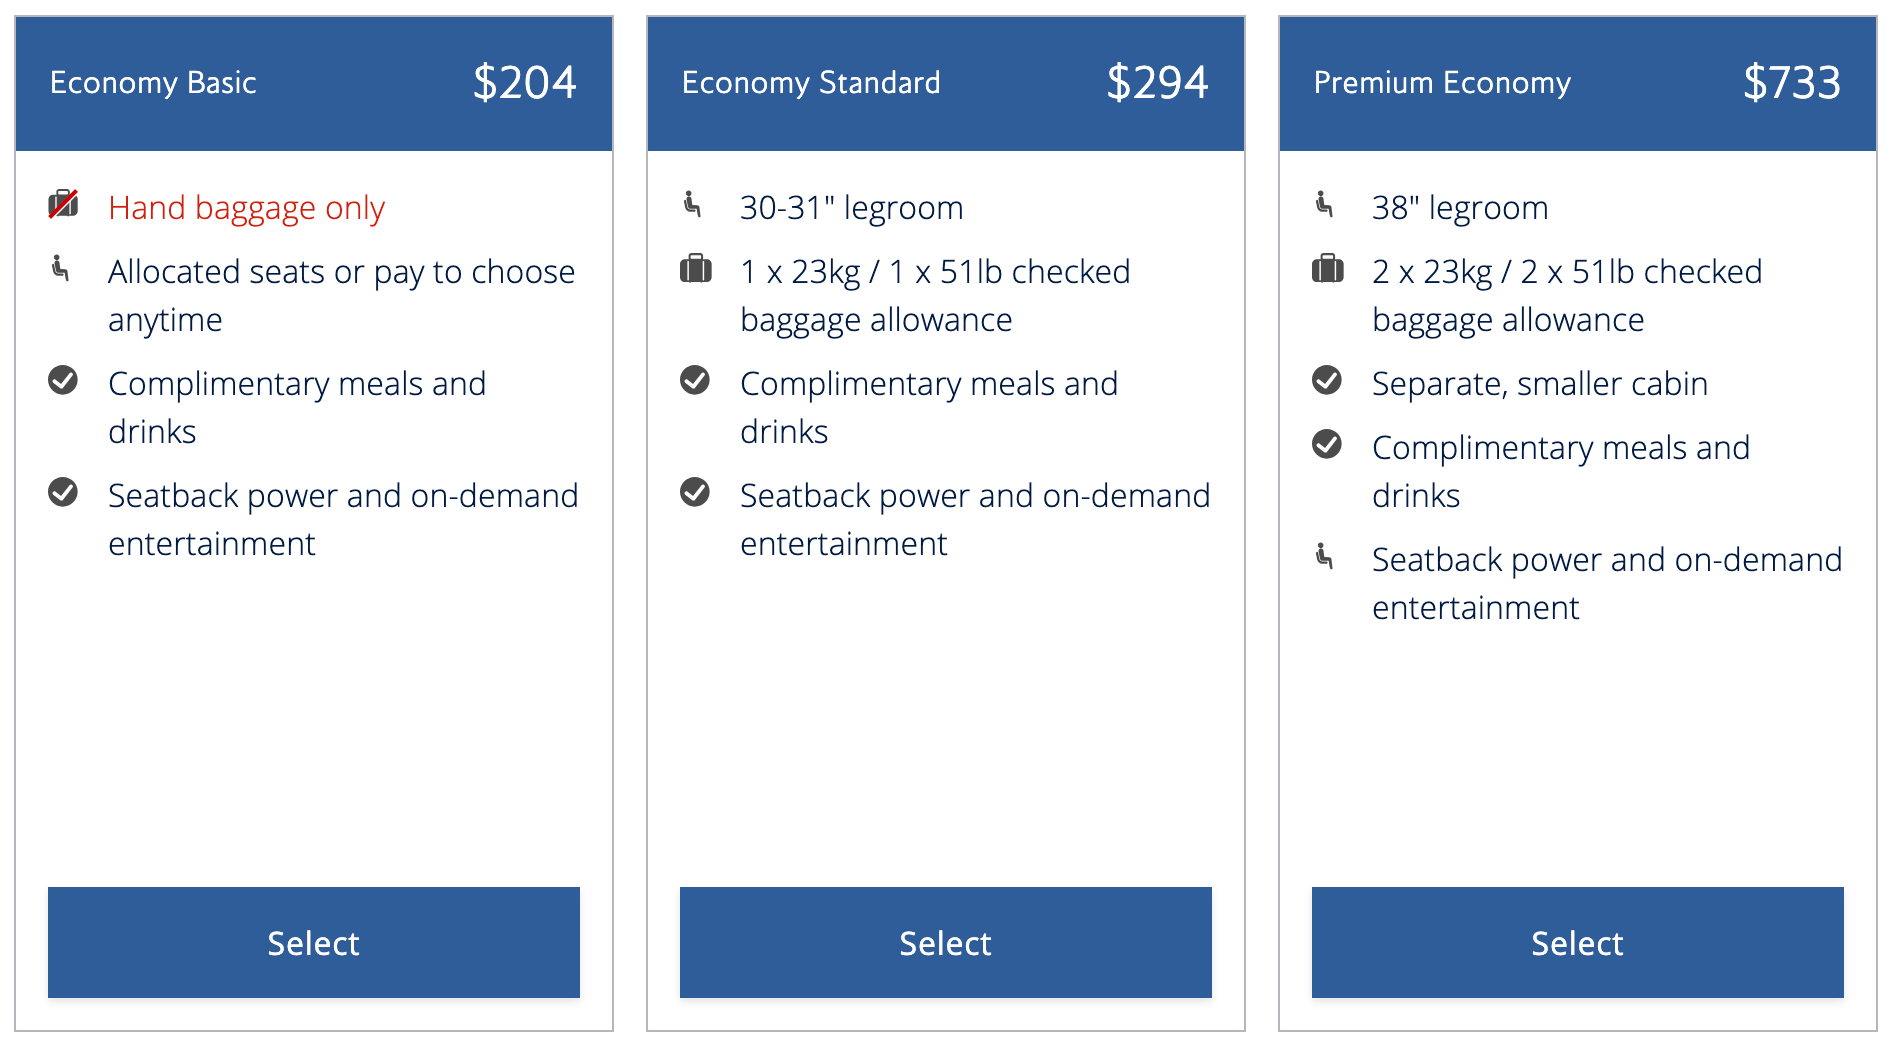Click the checkmark beside seatback power in Economy Basic
1902x1058 pixels.
(x=62, y=492)
